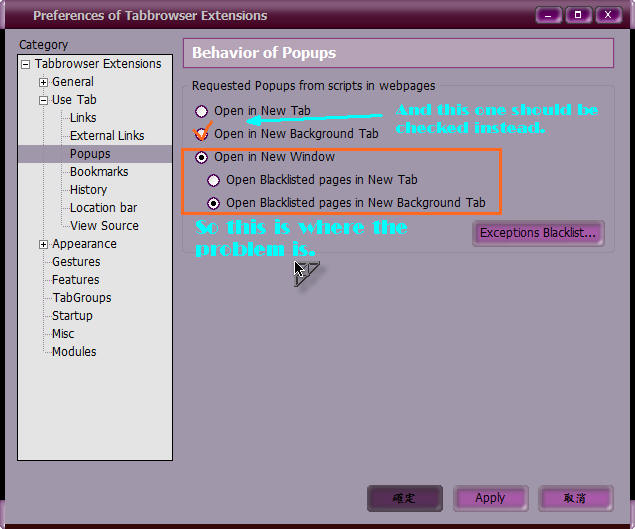Open the Exceptions Blacklist dialog
Viewport: 635px width, 529px height.
click(x=538, y=233)
